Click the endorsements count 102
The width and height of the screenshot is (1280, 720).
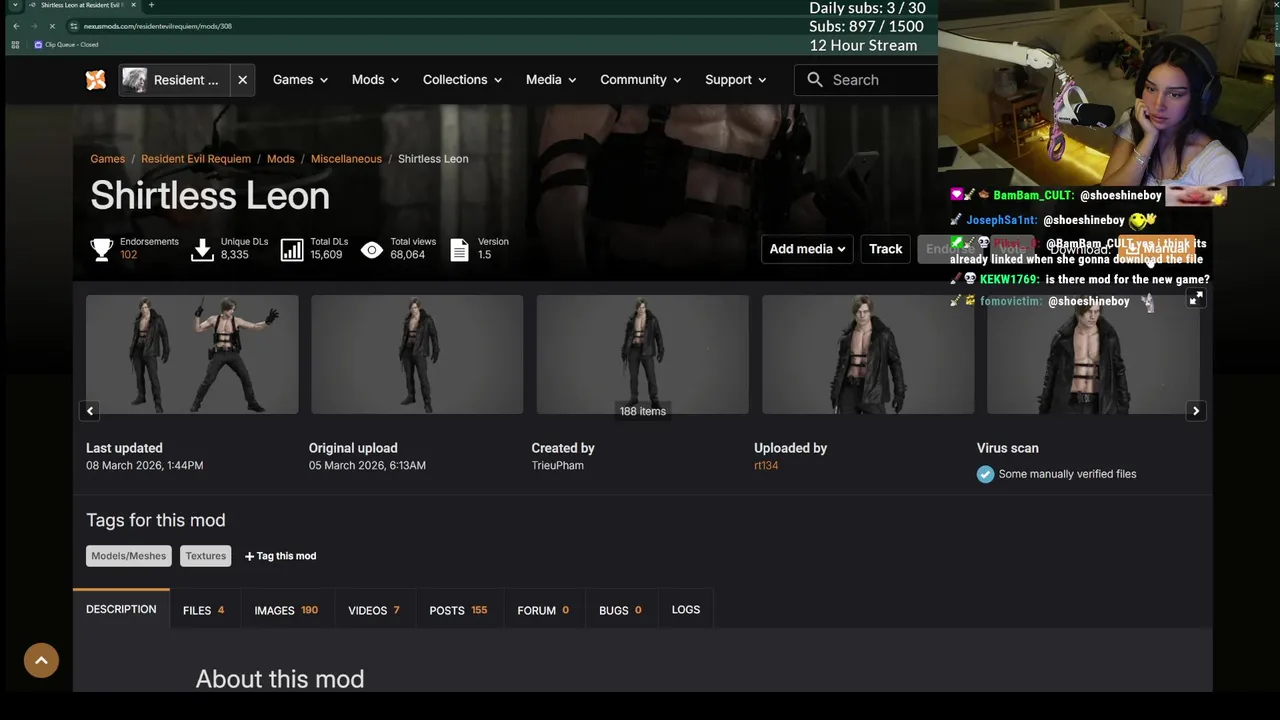coord(128,255)
